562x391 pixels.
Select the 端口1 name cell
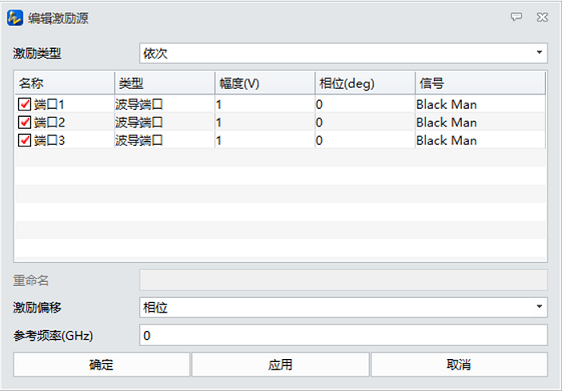(x=65, y=104)
